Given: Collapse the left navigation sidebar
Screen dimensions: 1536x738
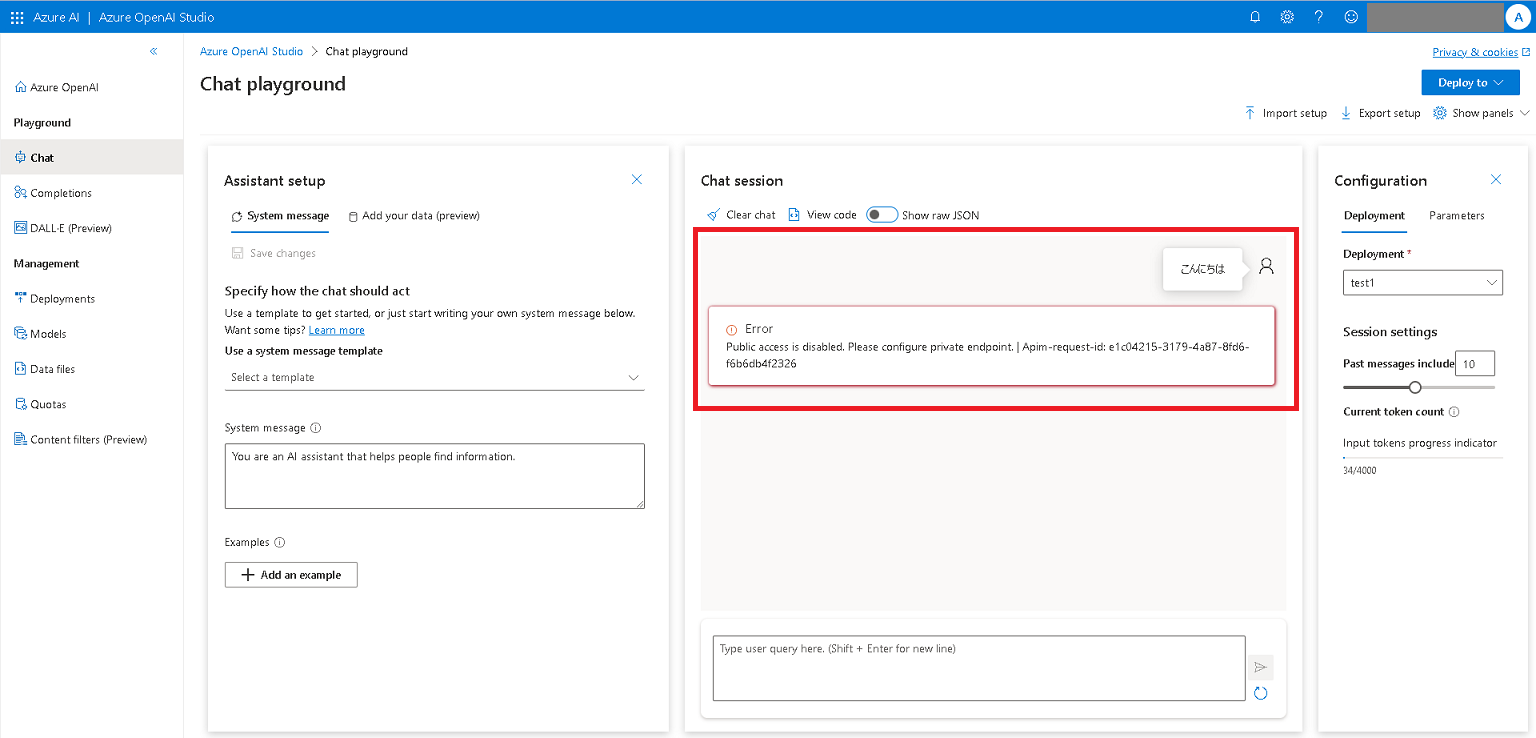Looking at the screenshot, I should (x=153, y=51).
